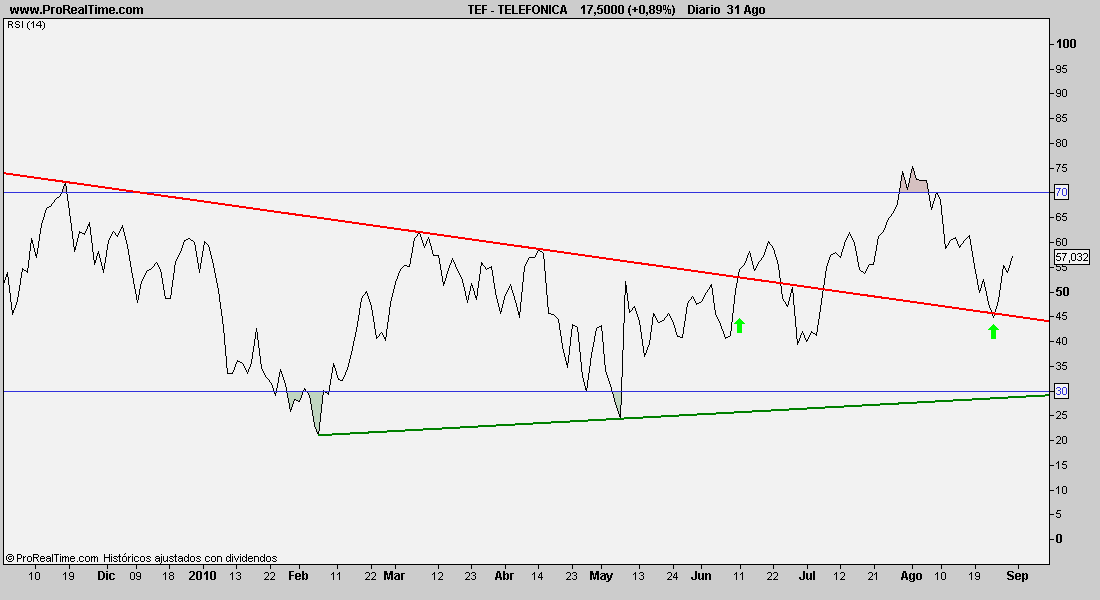Click the Sep month label on the time axis

coord(1017,575)
